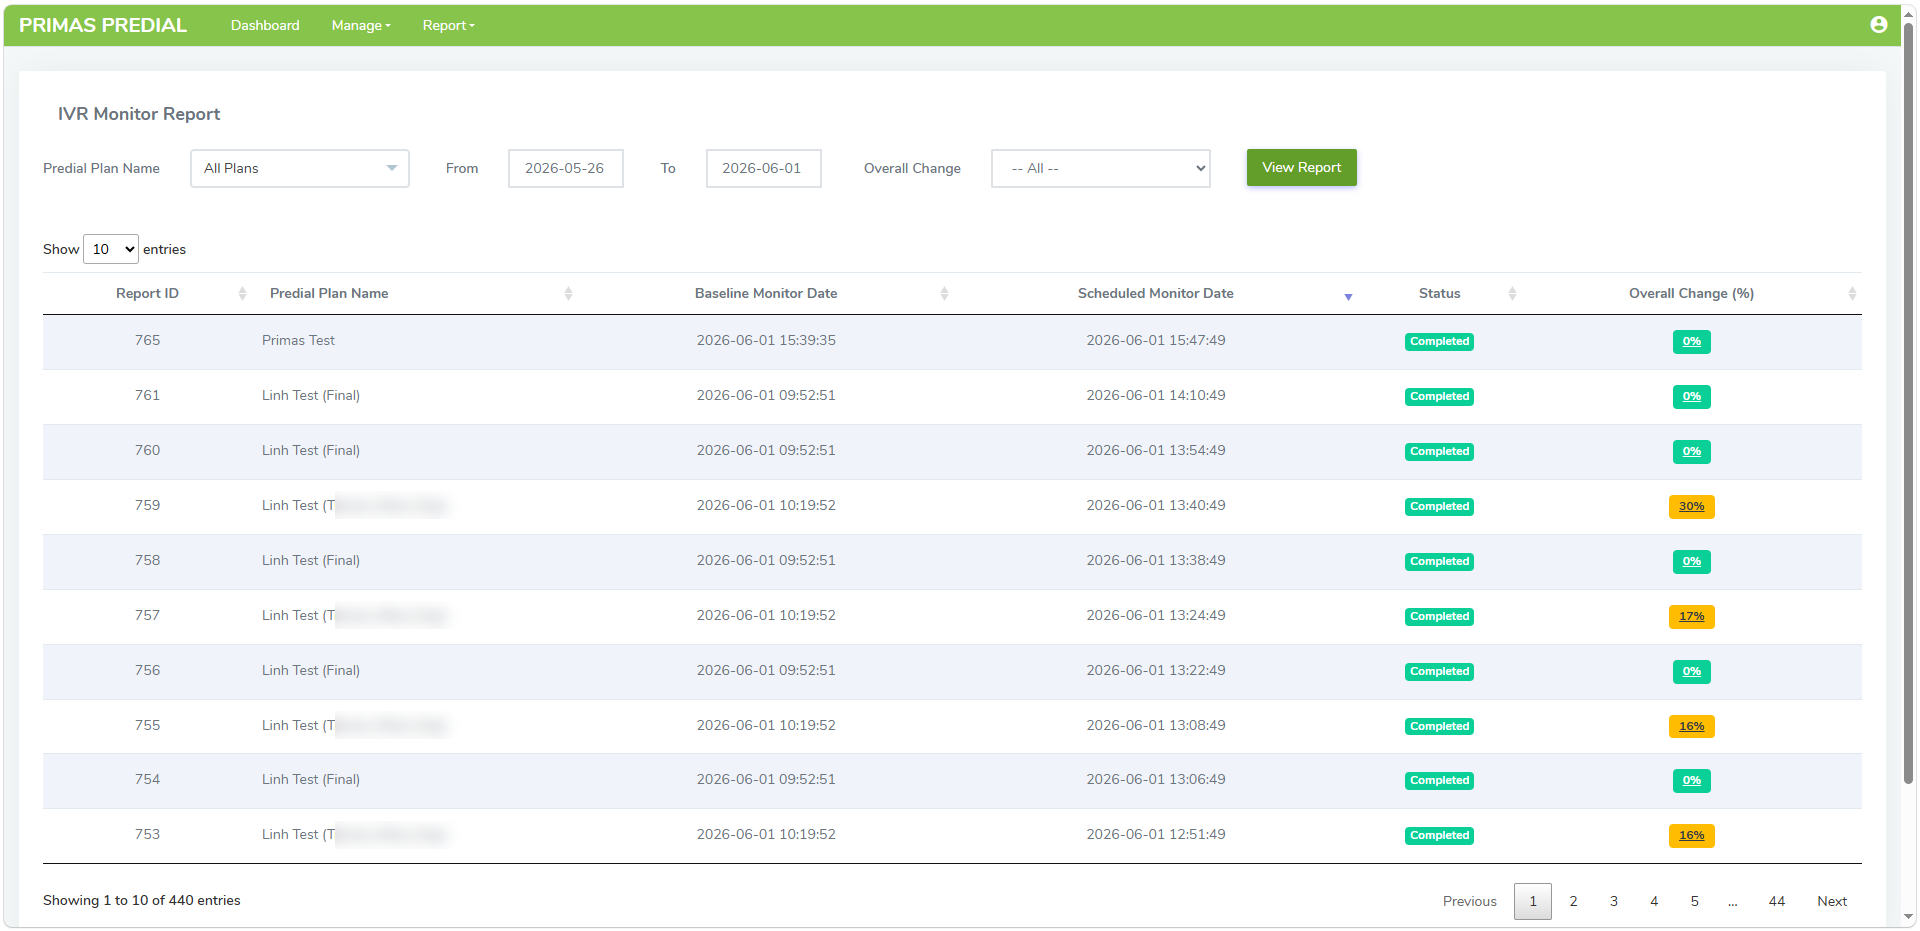The height and width of the screenshot is (931, 1920).
Task: Click report ID 761 cell
Action: click(147, 396)
